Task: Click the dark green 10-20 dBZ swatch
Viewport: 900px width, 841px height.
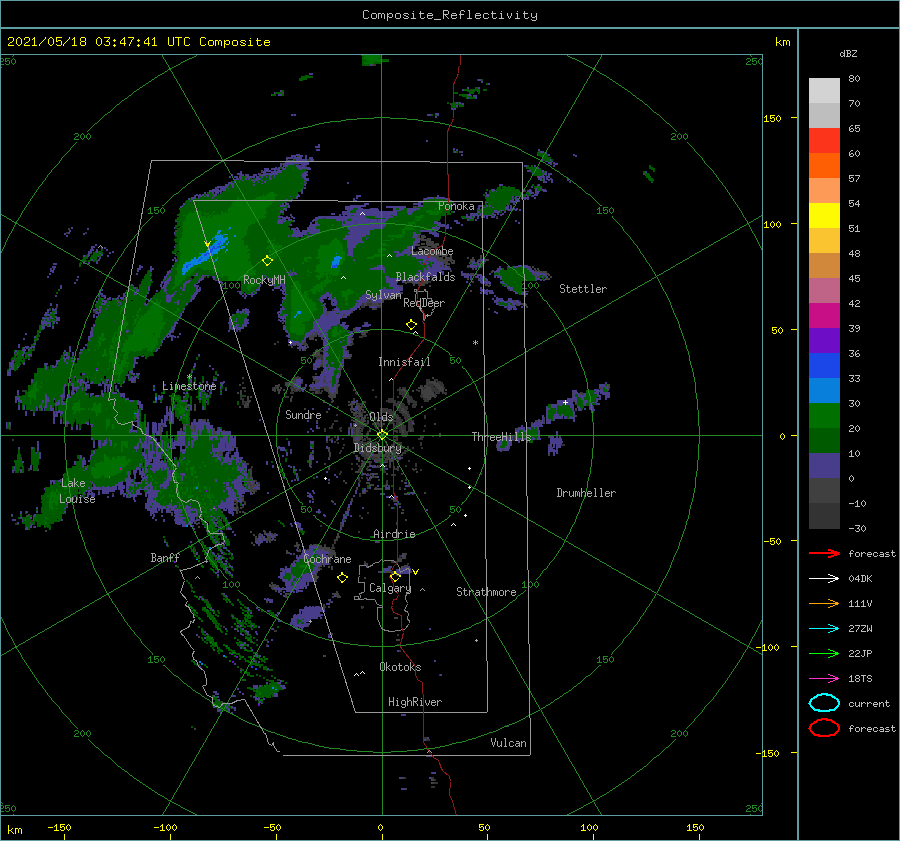Action: coord(824,441)
